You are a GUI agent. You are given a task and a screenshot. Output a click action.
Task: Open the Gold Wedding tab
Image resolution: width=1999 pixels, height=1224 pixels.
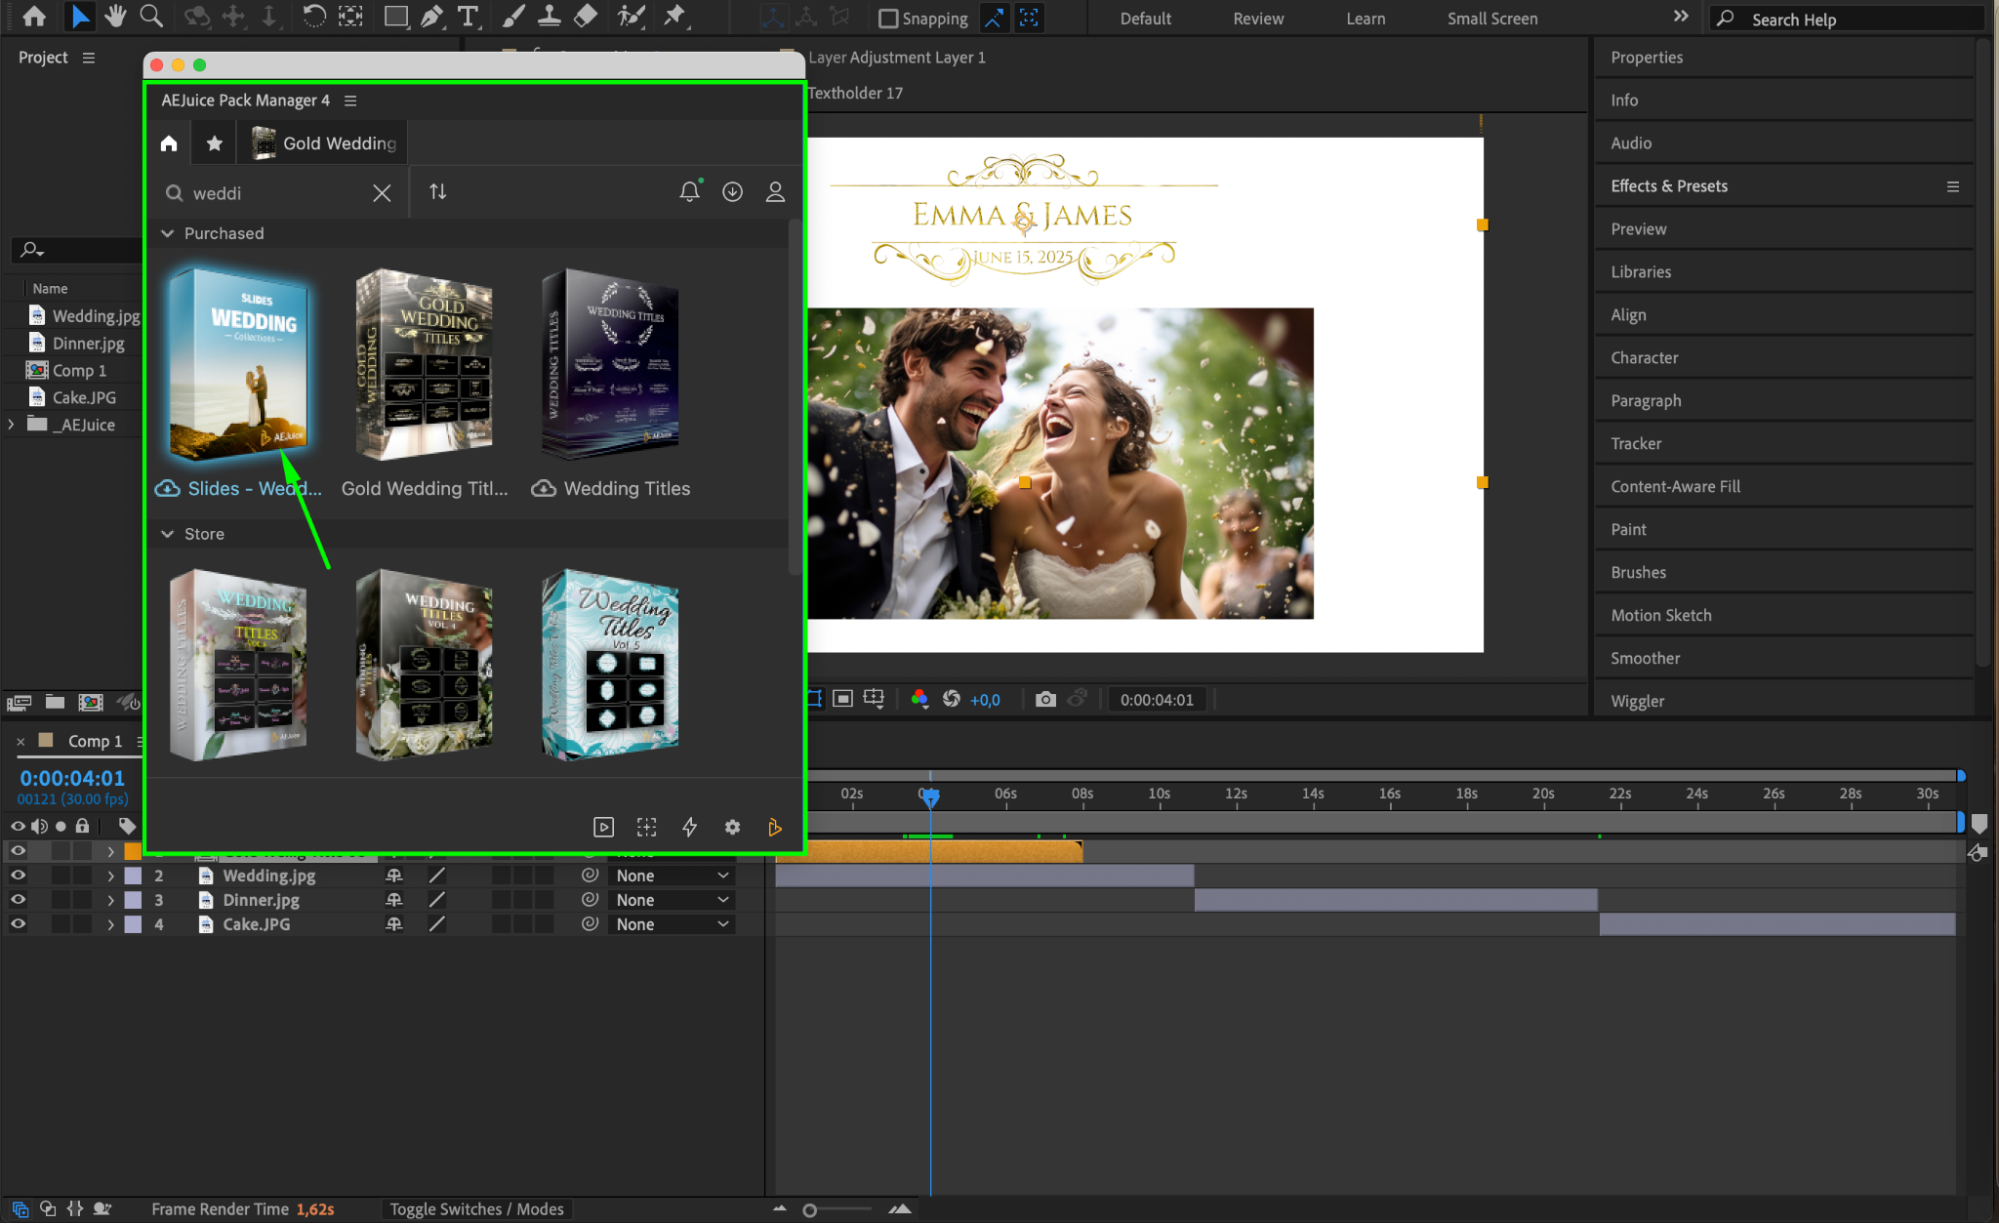click(324, 143)
